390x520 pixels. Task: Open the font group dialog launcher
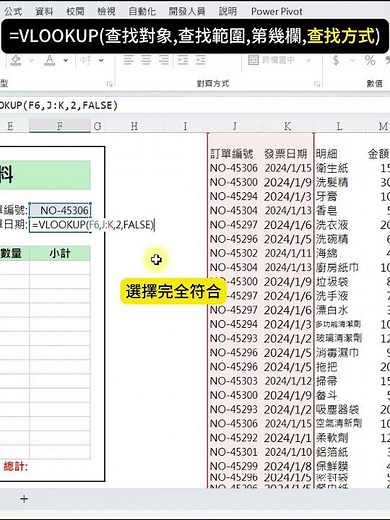(x=109, y=84)
